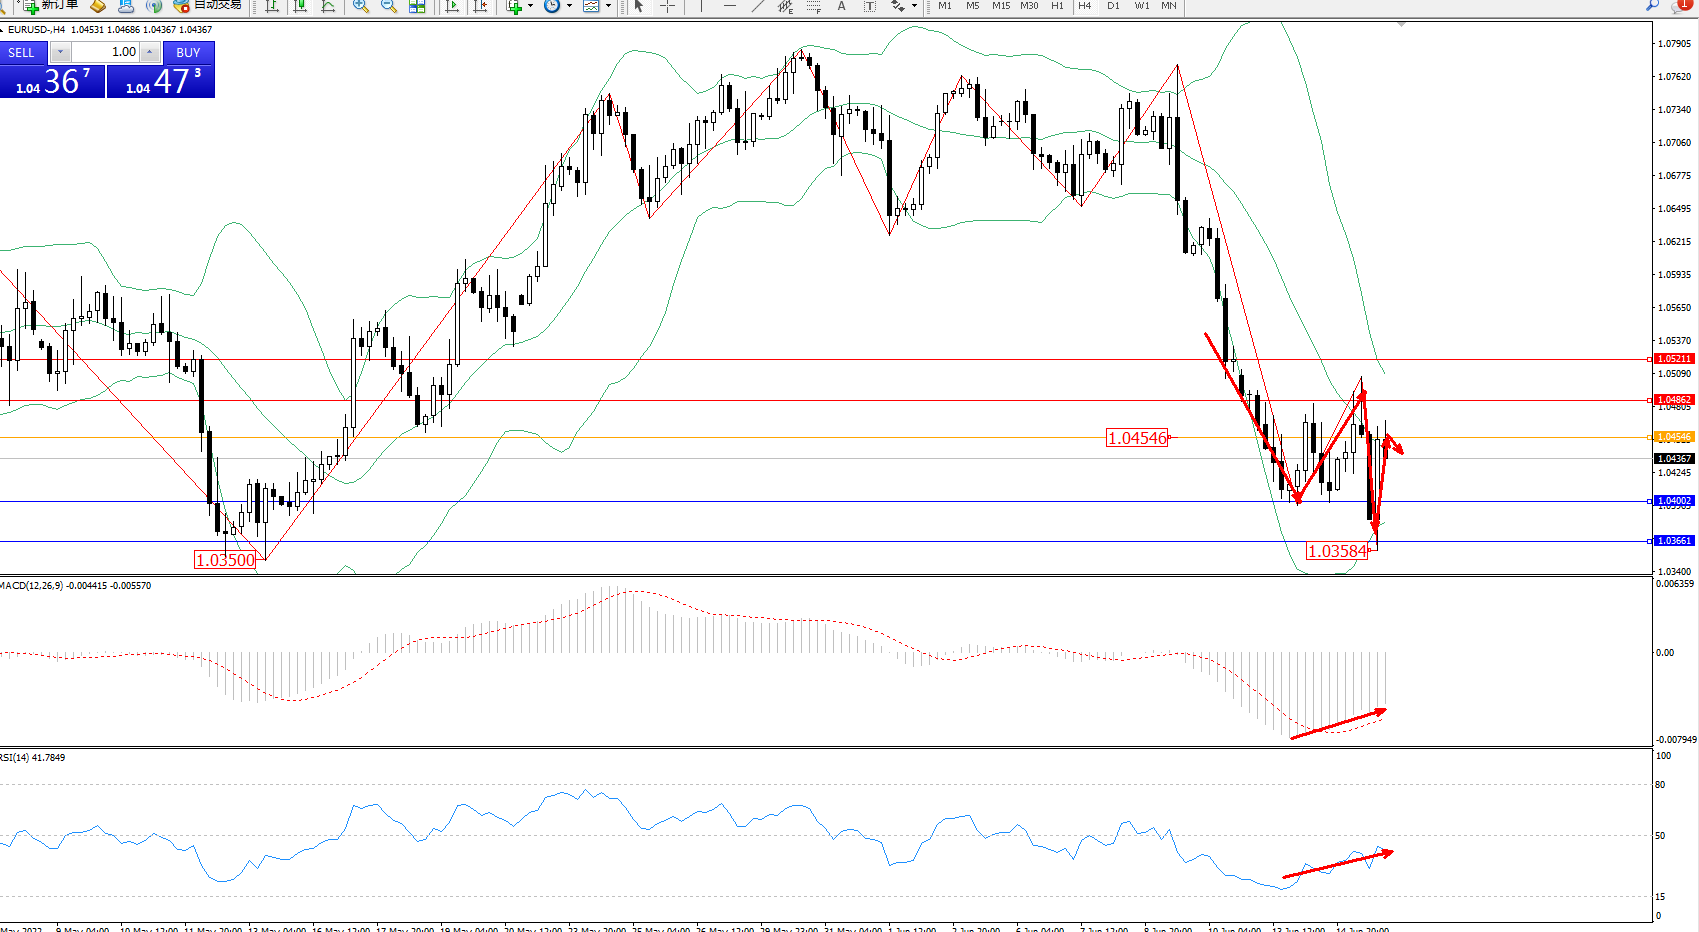Screen dimensions: 1699x932
Task: Select the crosshair tool
Action: 667,7
